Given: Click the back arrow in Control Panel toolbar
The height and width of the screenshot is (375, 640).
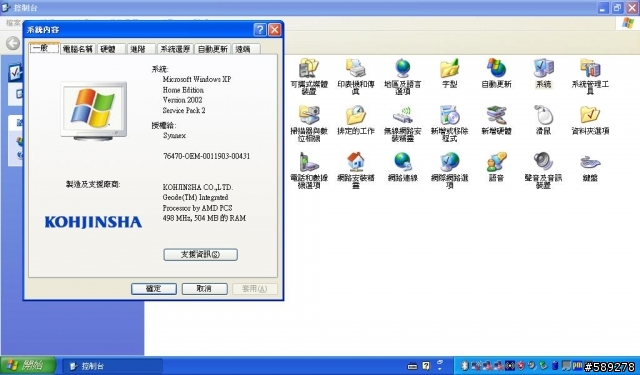Looking at the screenshot, I should coord(13,43).
